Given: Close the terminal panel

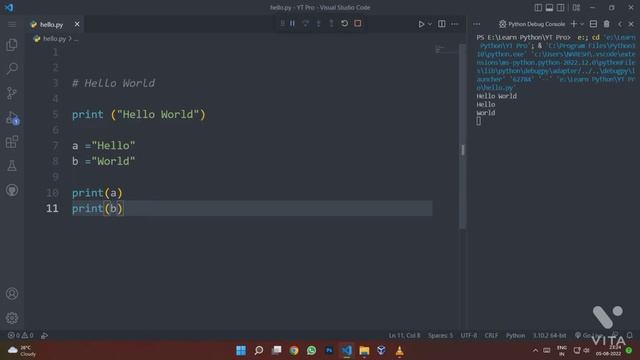Looking at the screenshot, I should (631, 24).
